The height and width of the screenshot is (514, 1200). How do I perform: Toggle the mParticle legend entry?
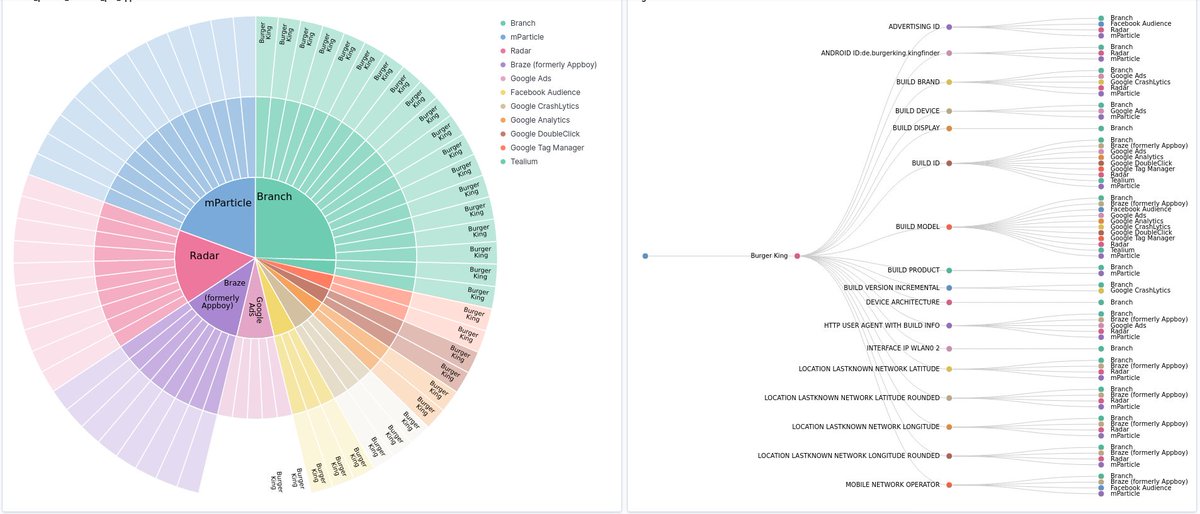coord(524,36)
